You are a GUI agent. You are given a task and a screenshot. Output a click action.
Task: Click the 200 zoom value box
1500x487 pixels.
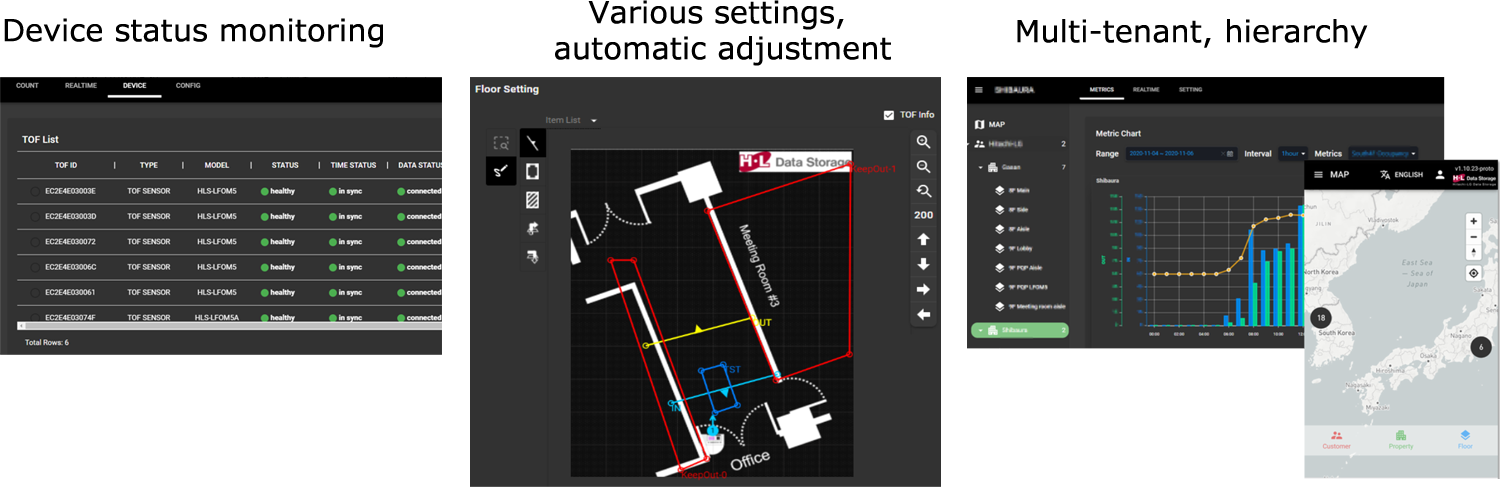click(x=923, y=215)
